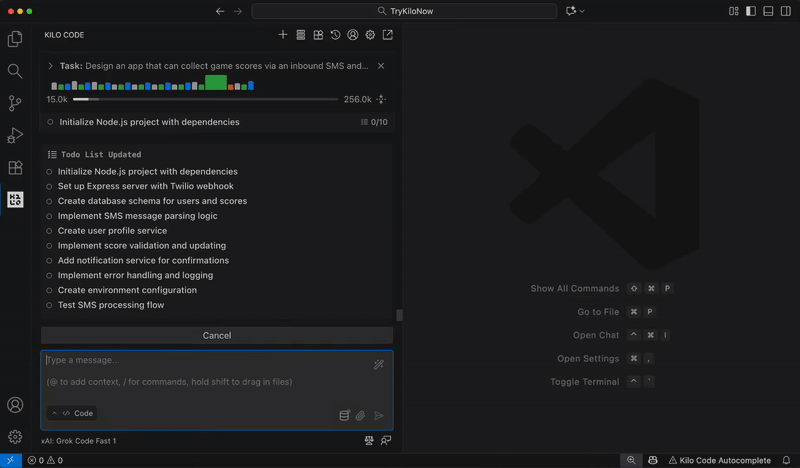800x468 pixels.
Task: Expand the 0/10 todo progress list
Action: pyautogui.click(x=374, y=122)
